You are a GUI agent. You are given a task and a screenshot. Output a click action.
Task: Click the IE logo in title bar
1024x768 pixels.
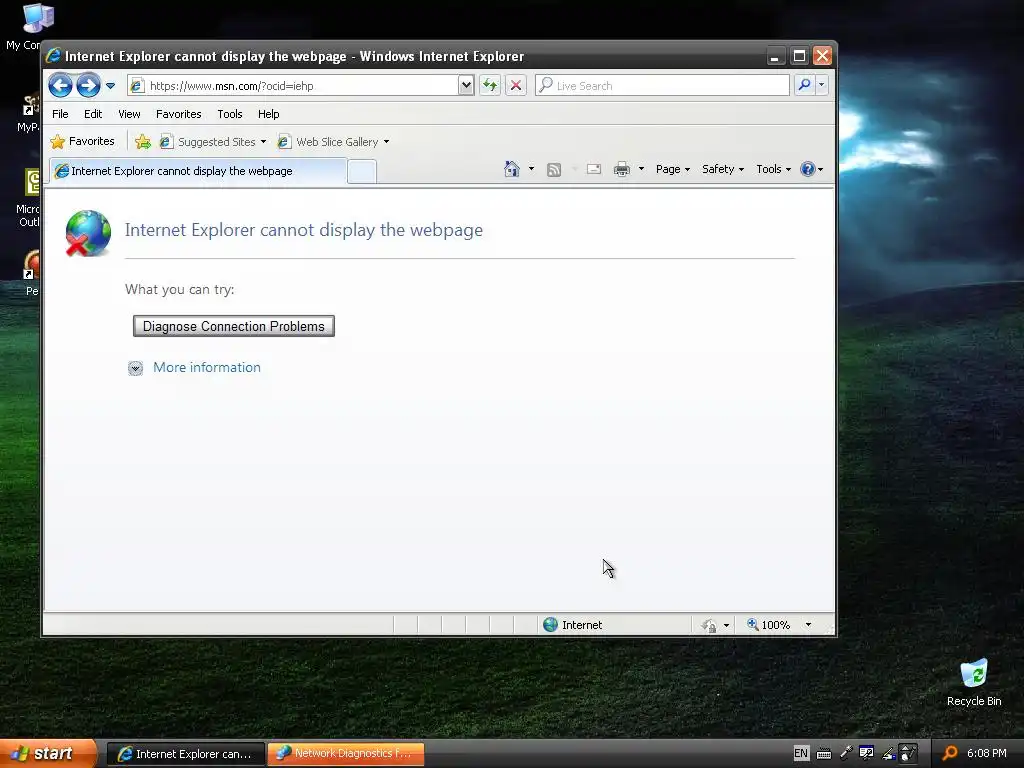coord(54,56)
